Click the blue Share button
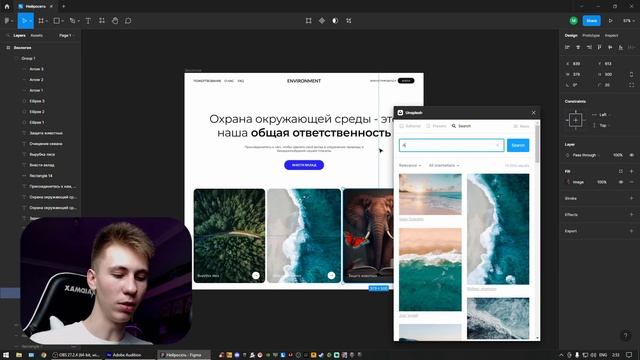640x360 pixels. click(591, 21)
